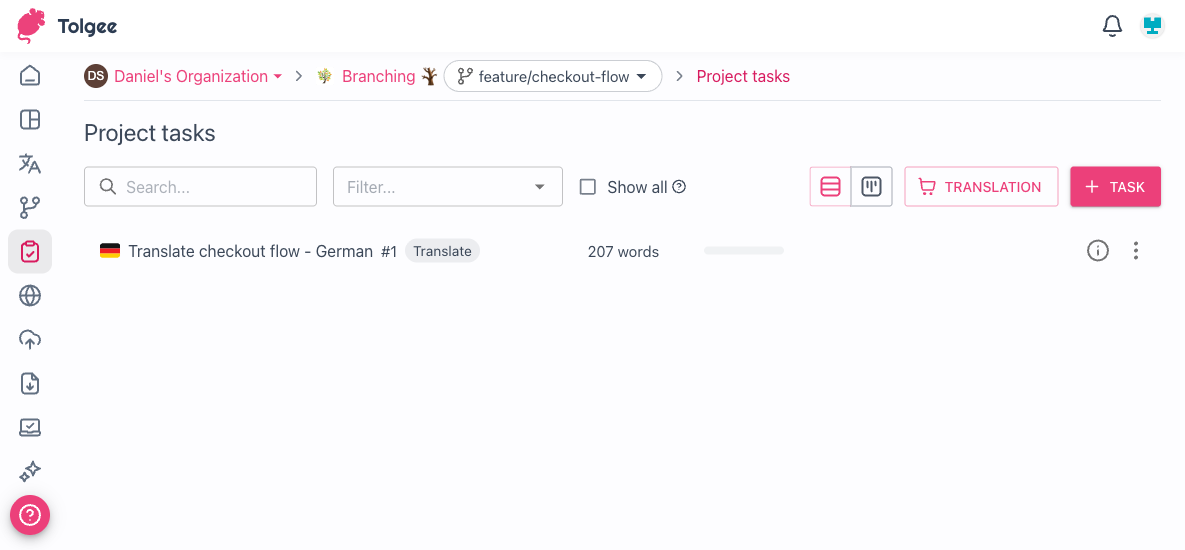Create a new task with TASK button

1115,187
